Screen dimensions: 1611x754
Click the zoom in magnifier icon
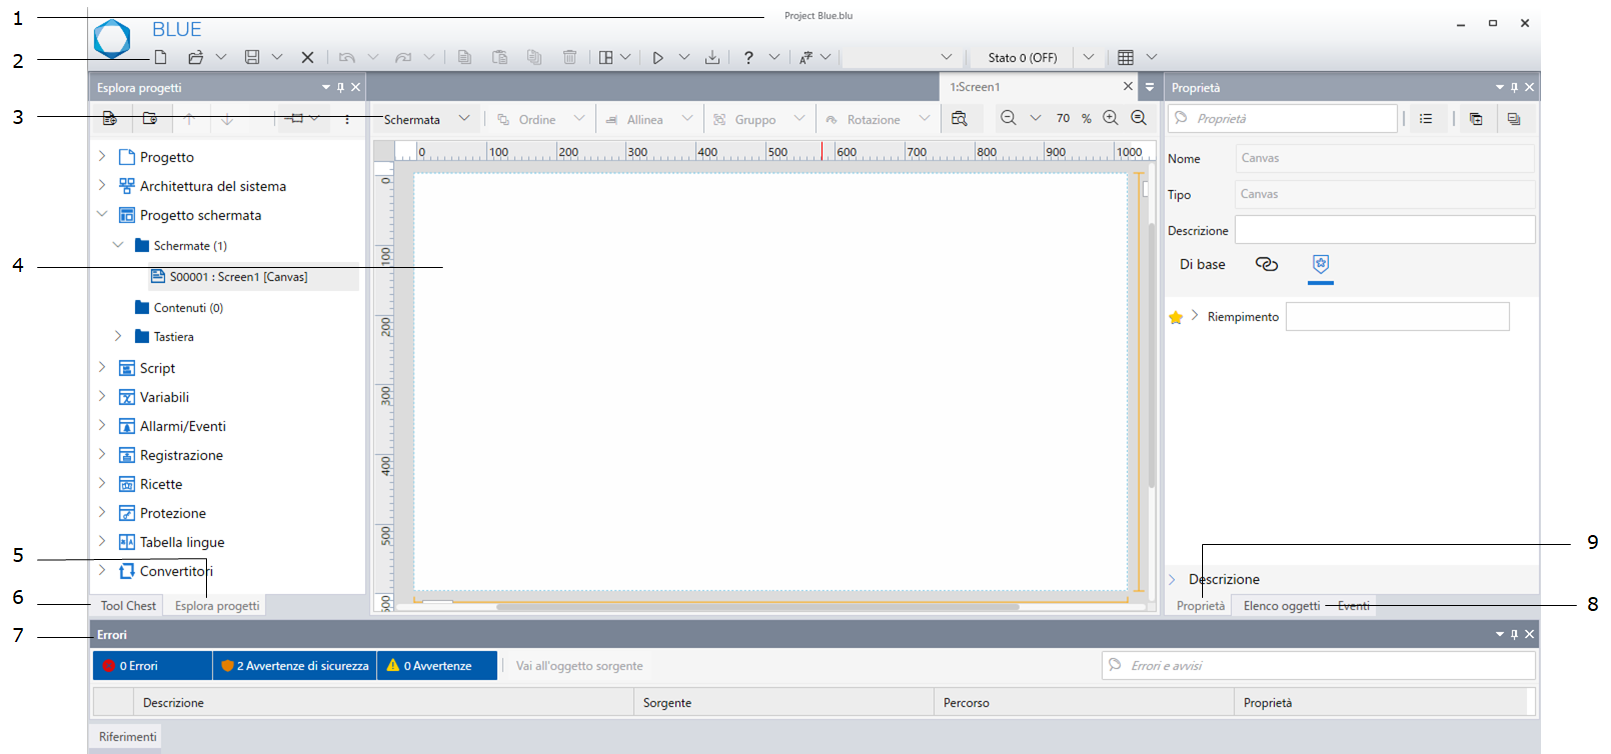(x=1110, y=118)
